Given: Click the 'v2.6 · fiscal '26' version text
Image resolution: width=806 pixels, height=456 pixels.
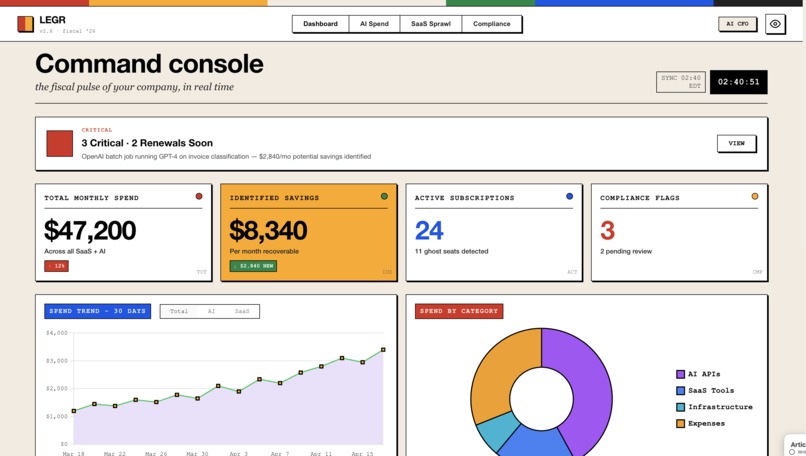Looking at the screenshot, I should click(67, 31).
